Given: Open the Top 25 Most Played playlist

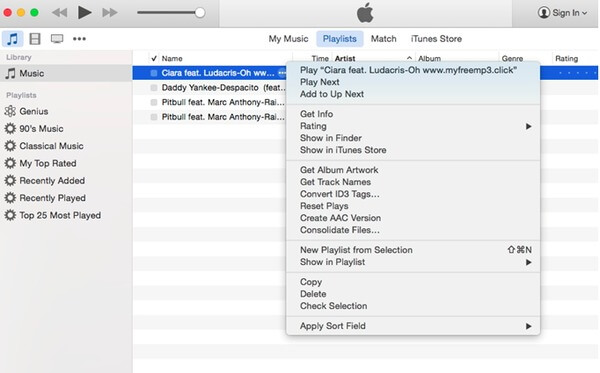Looking at the screenshot, I should (x=60, y=215).
